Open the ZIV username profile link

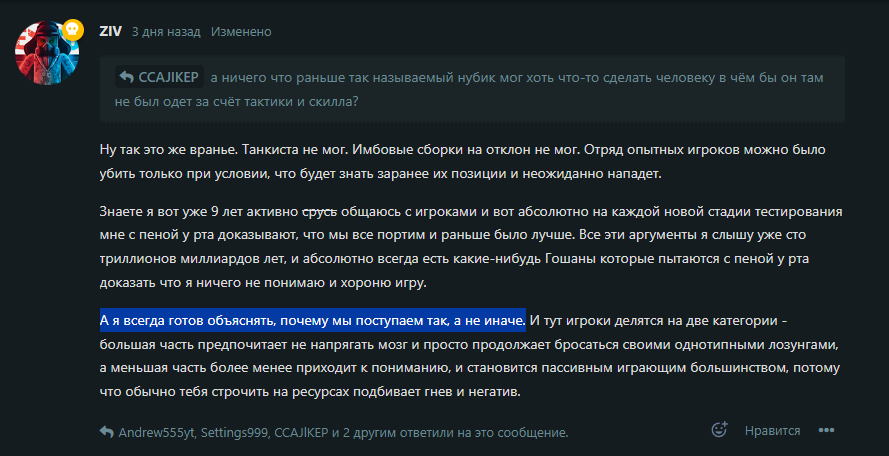point(110,31)
